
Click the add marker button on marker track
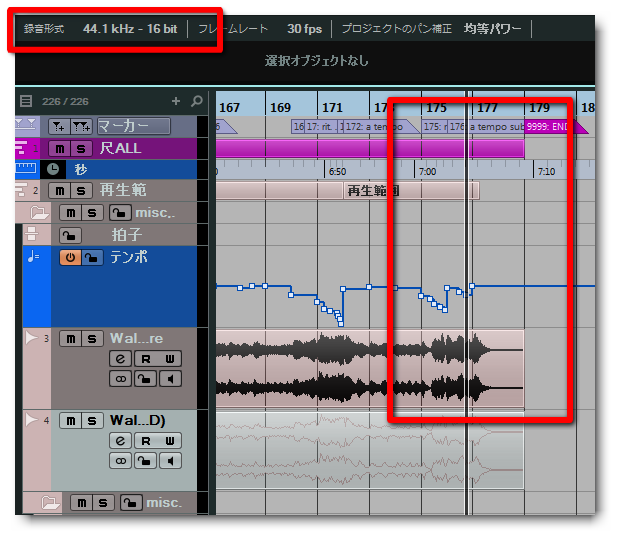coord(59,126)
